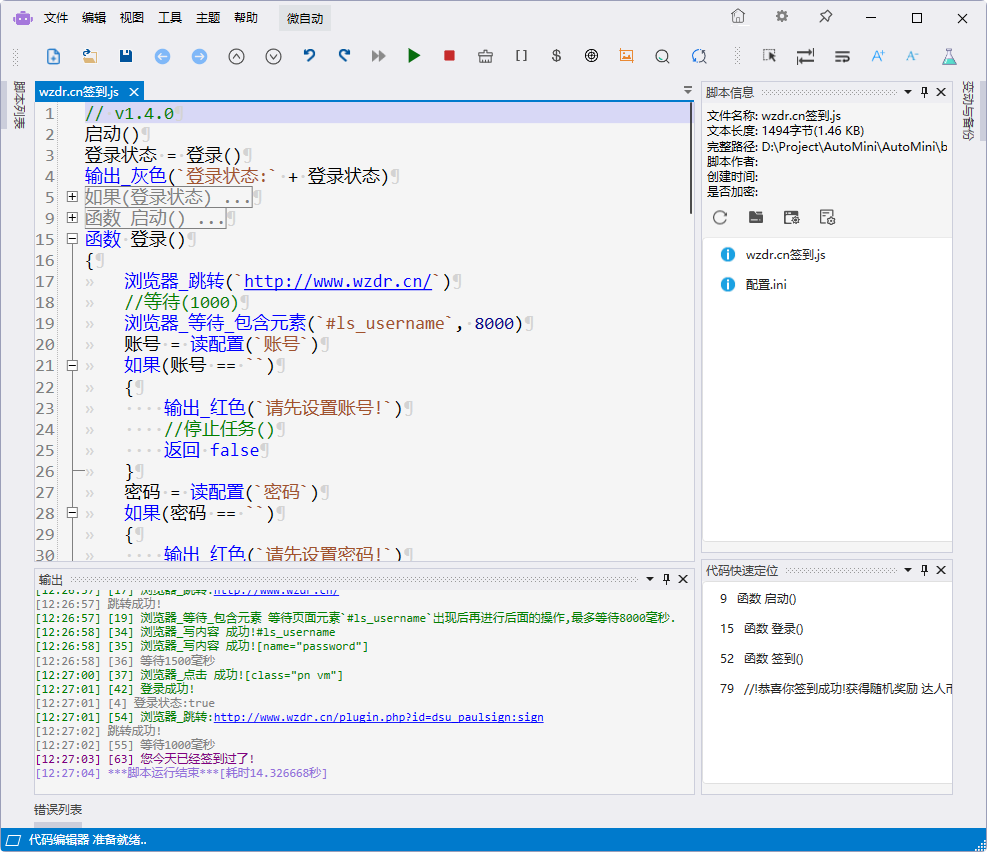Click the undo arrow in the toolbar
987x852 pixels.
click(x=309, y=56)
